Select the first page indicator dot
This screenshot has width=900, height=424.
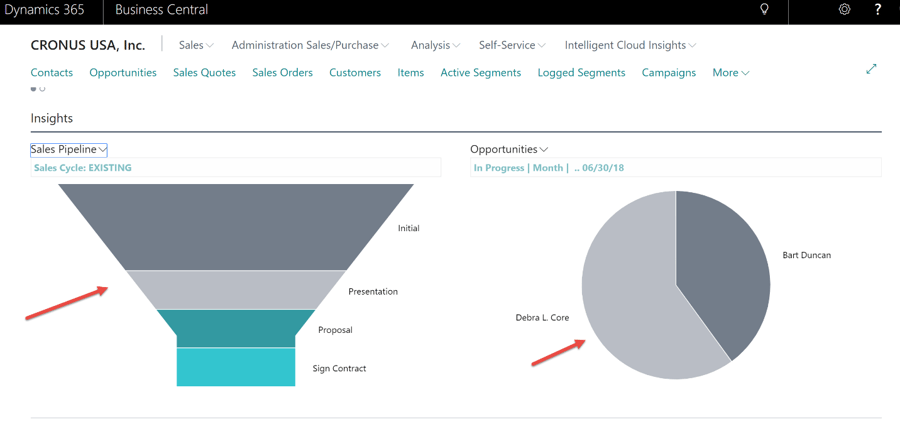click(33, 89)
